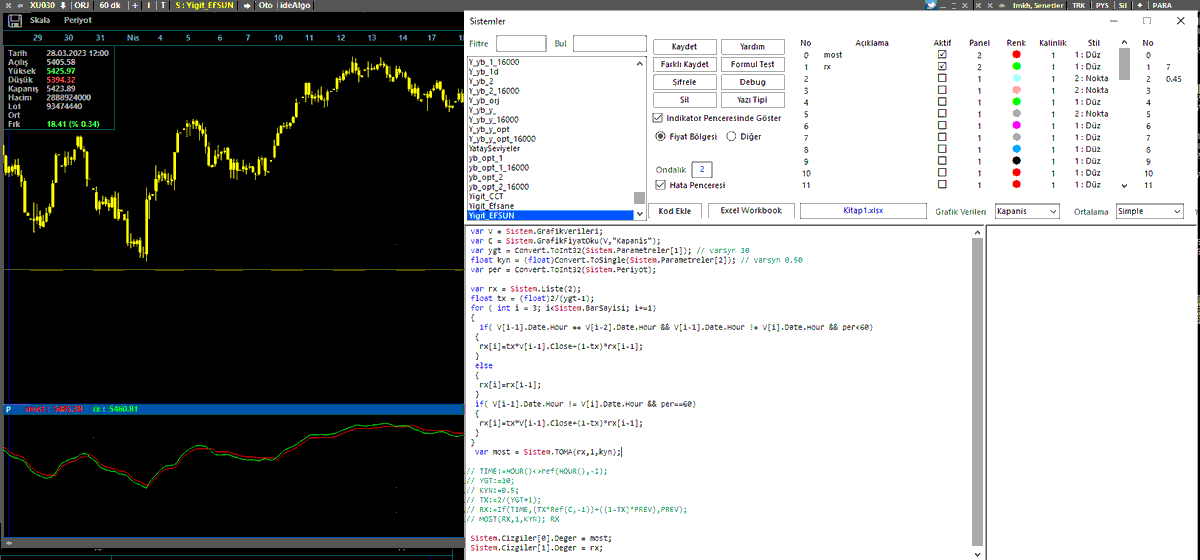Click the PARA button in top bar
The width and height of the screenshot is (1200, 560).
pos(1162,5)
